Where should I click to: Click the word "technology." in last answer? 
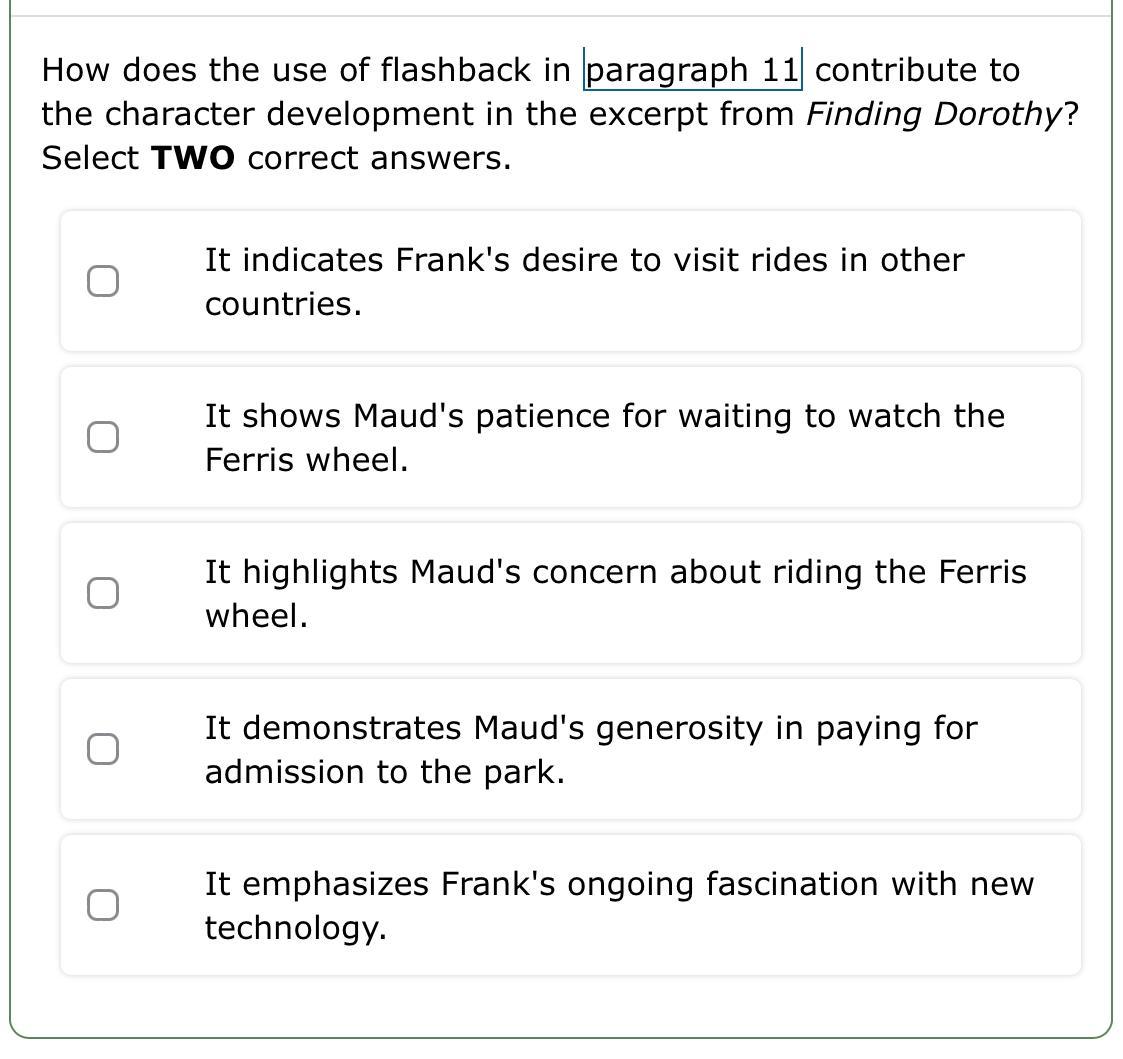[295, 929]
